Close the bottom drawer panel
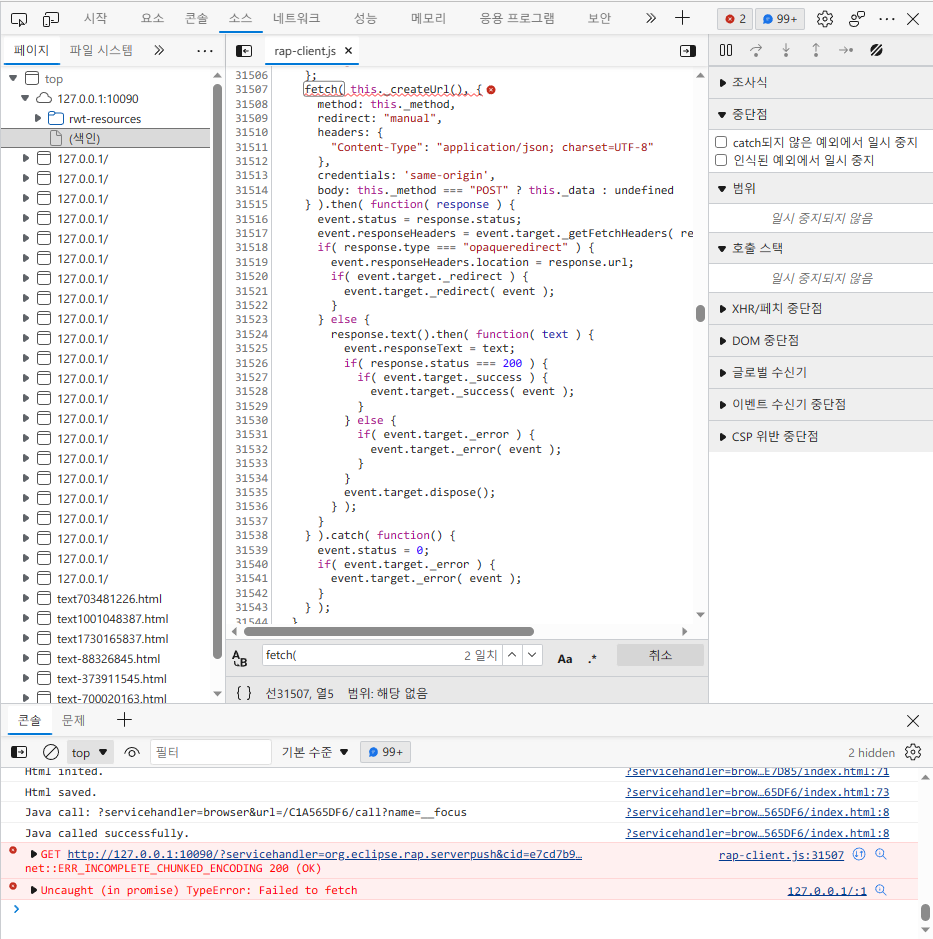 point(913,720)
